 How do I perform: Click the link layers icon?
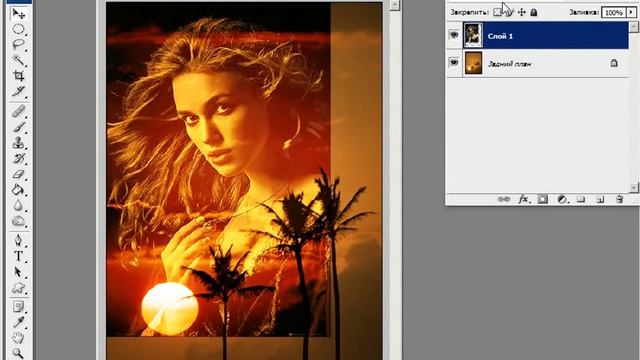504,199
